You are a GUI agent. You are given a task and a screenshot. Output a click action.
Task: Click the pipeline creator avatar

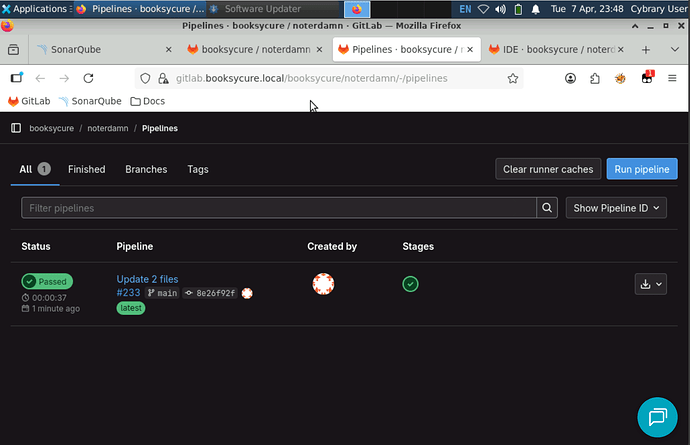(323, 284)
